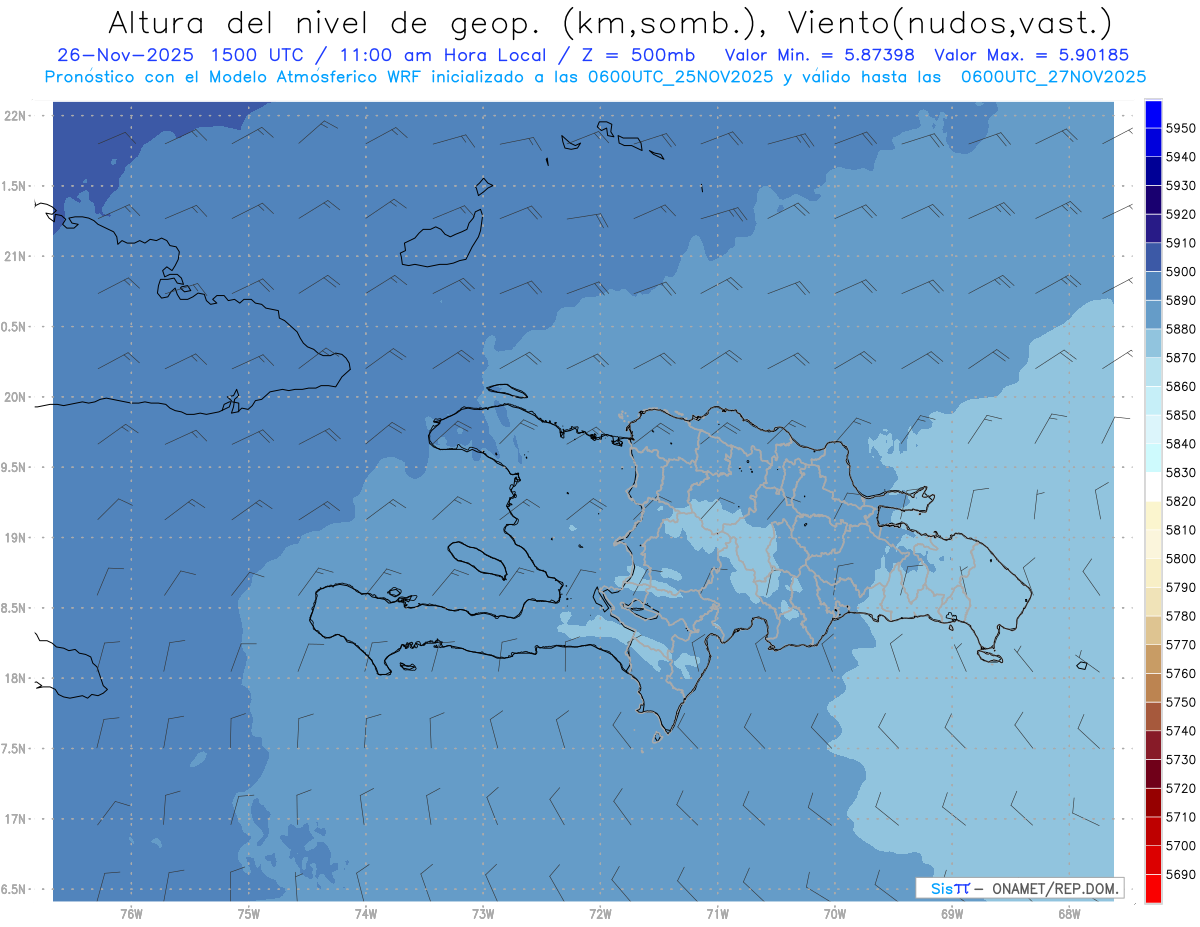This screenshot has width=1200, height=927.
Task: Click the "21N" latitude label
Action: [x=14, y=257]
